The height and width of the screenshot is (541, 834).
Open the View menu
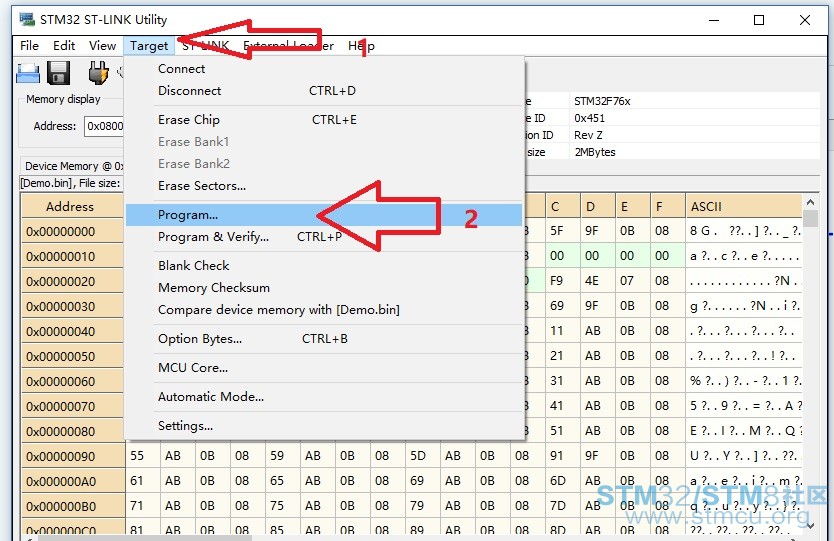(x=102, y=46)
